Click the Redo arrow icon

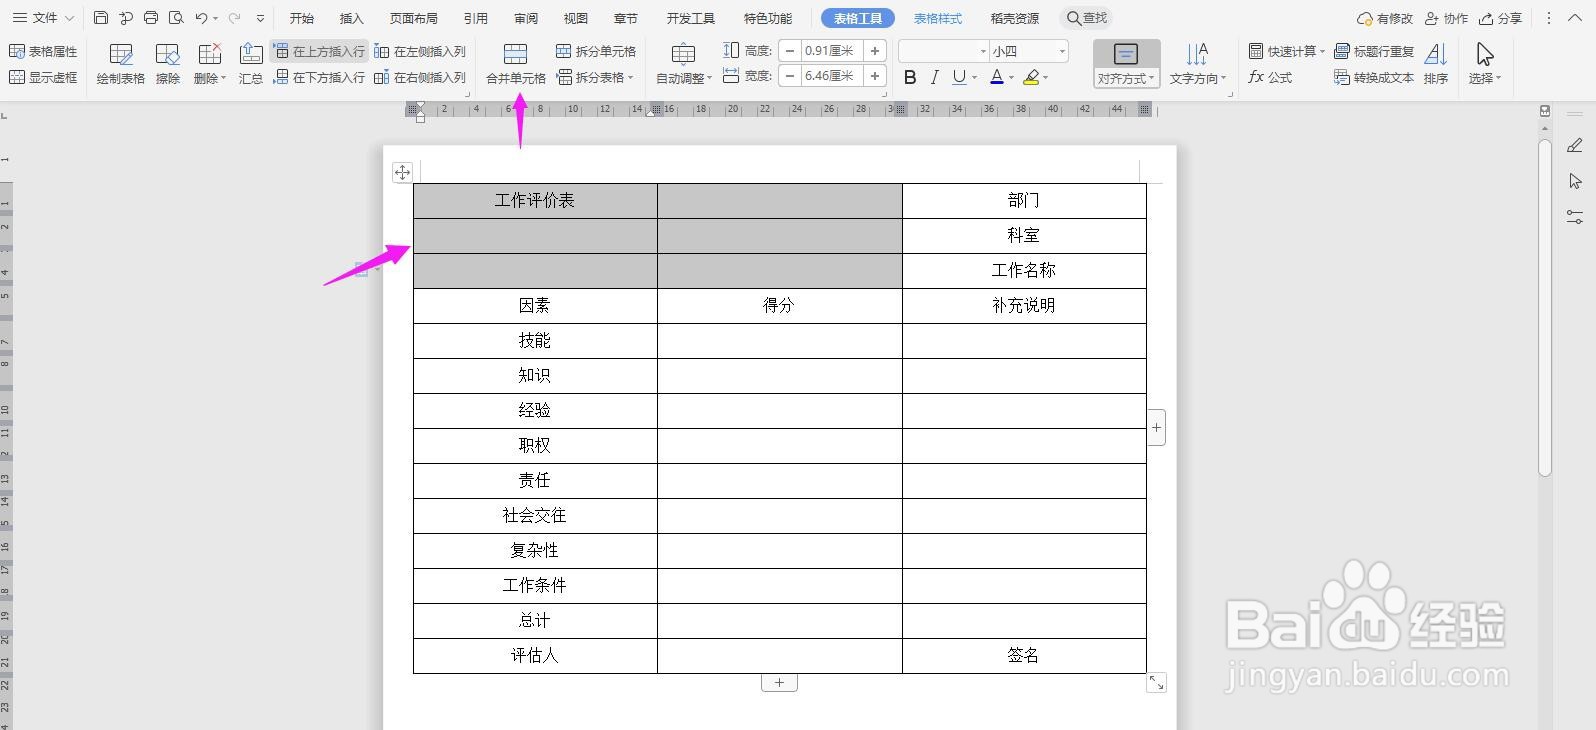(x=235, y=18)
